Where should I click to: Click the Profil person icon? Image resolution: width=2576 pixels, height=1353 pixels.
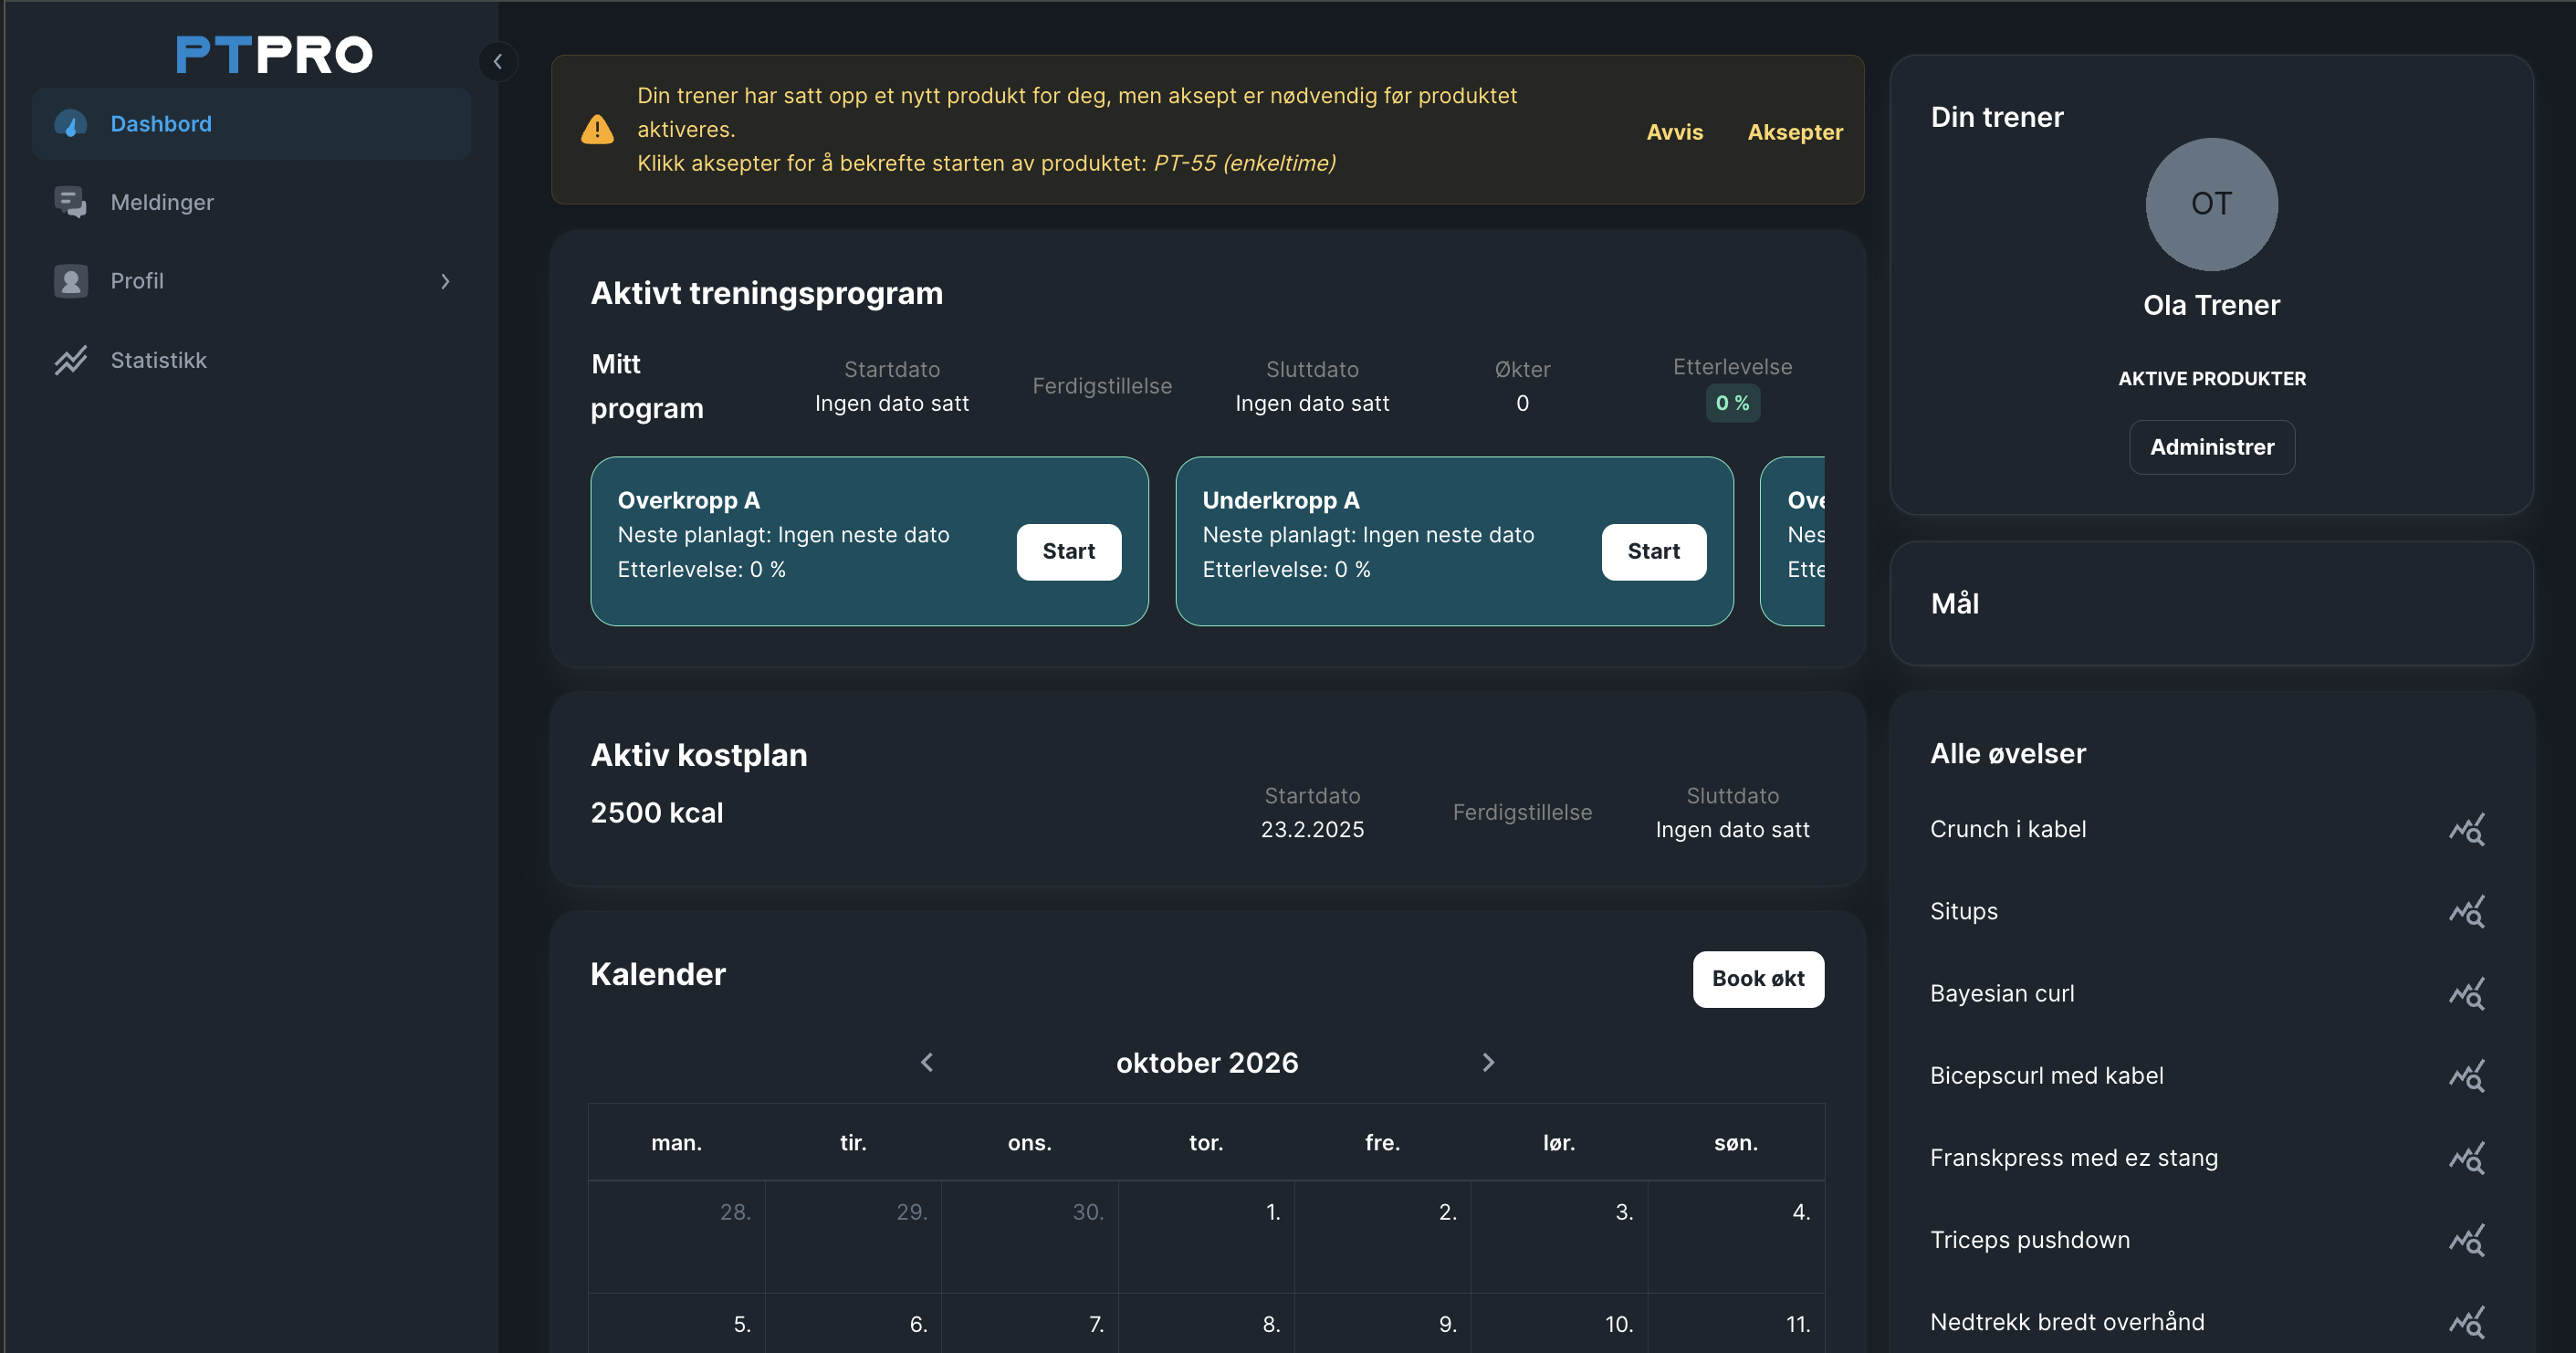(70, 281)
